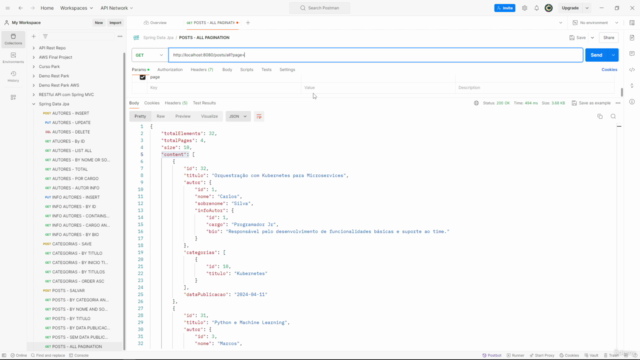Switch to the Authorization tab
This screenshot has height=360, width=640.
click(x=170, y=70)
